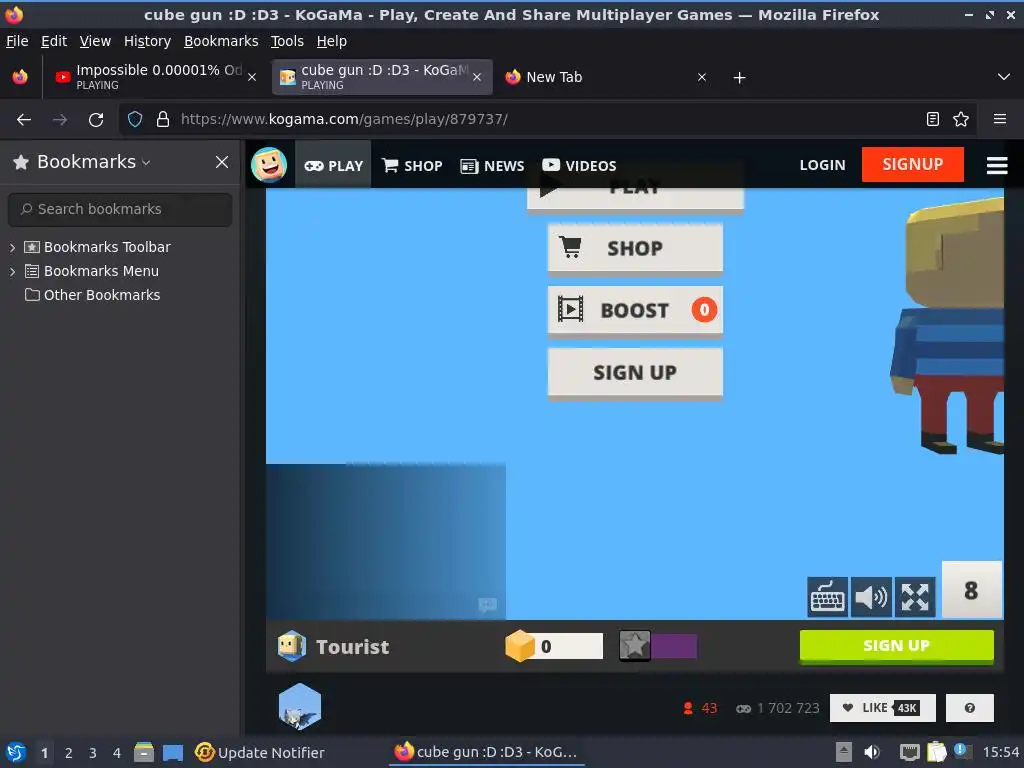Like the game with heart button

tap(882, 708)
